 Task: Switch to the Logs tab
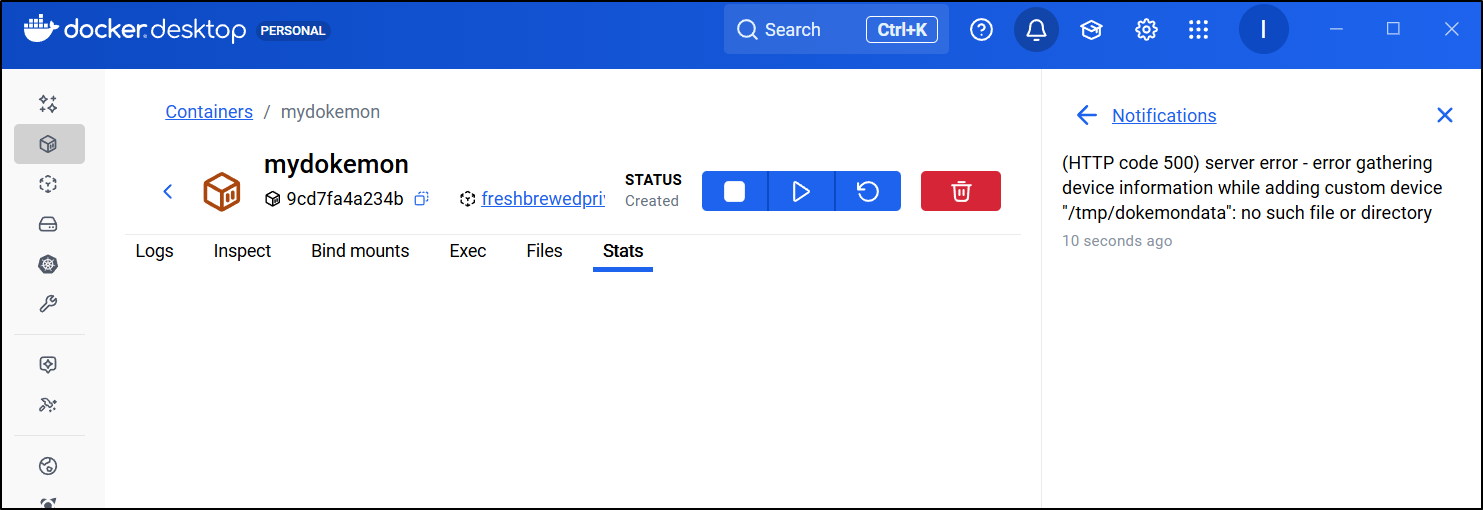(154, 251)
